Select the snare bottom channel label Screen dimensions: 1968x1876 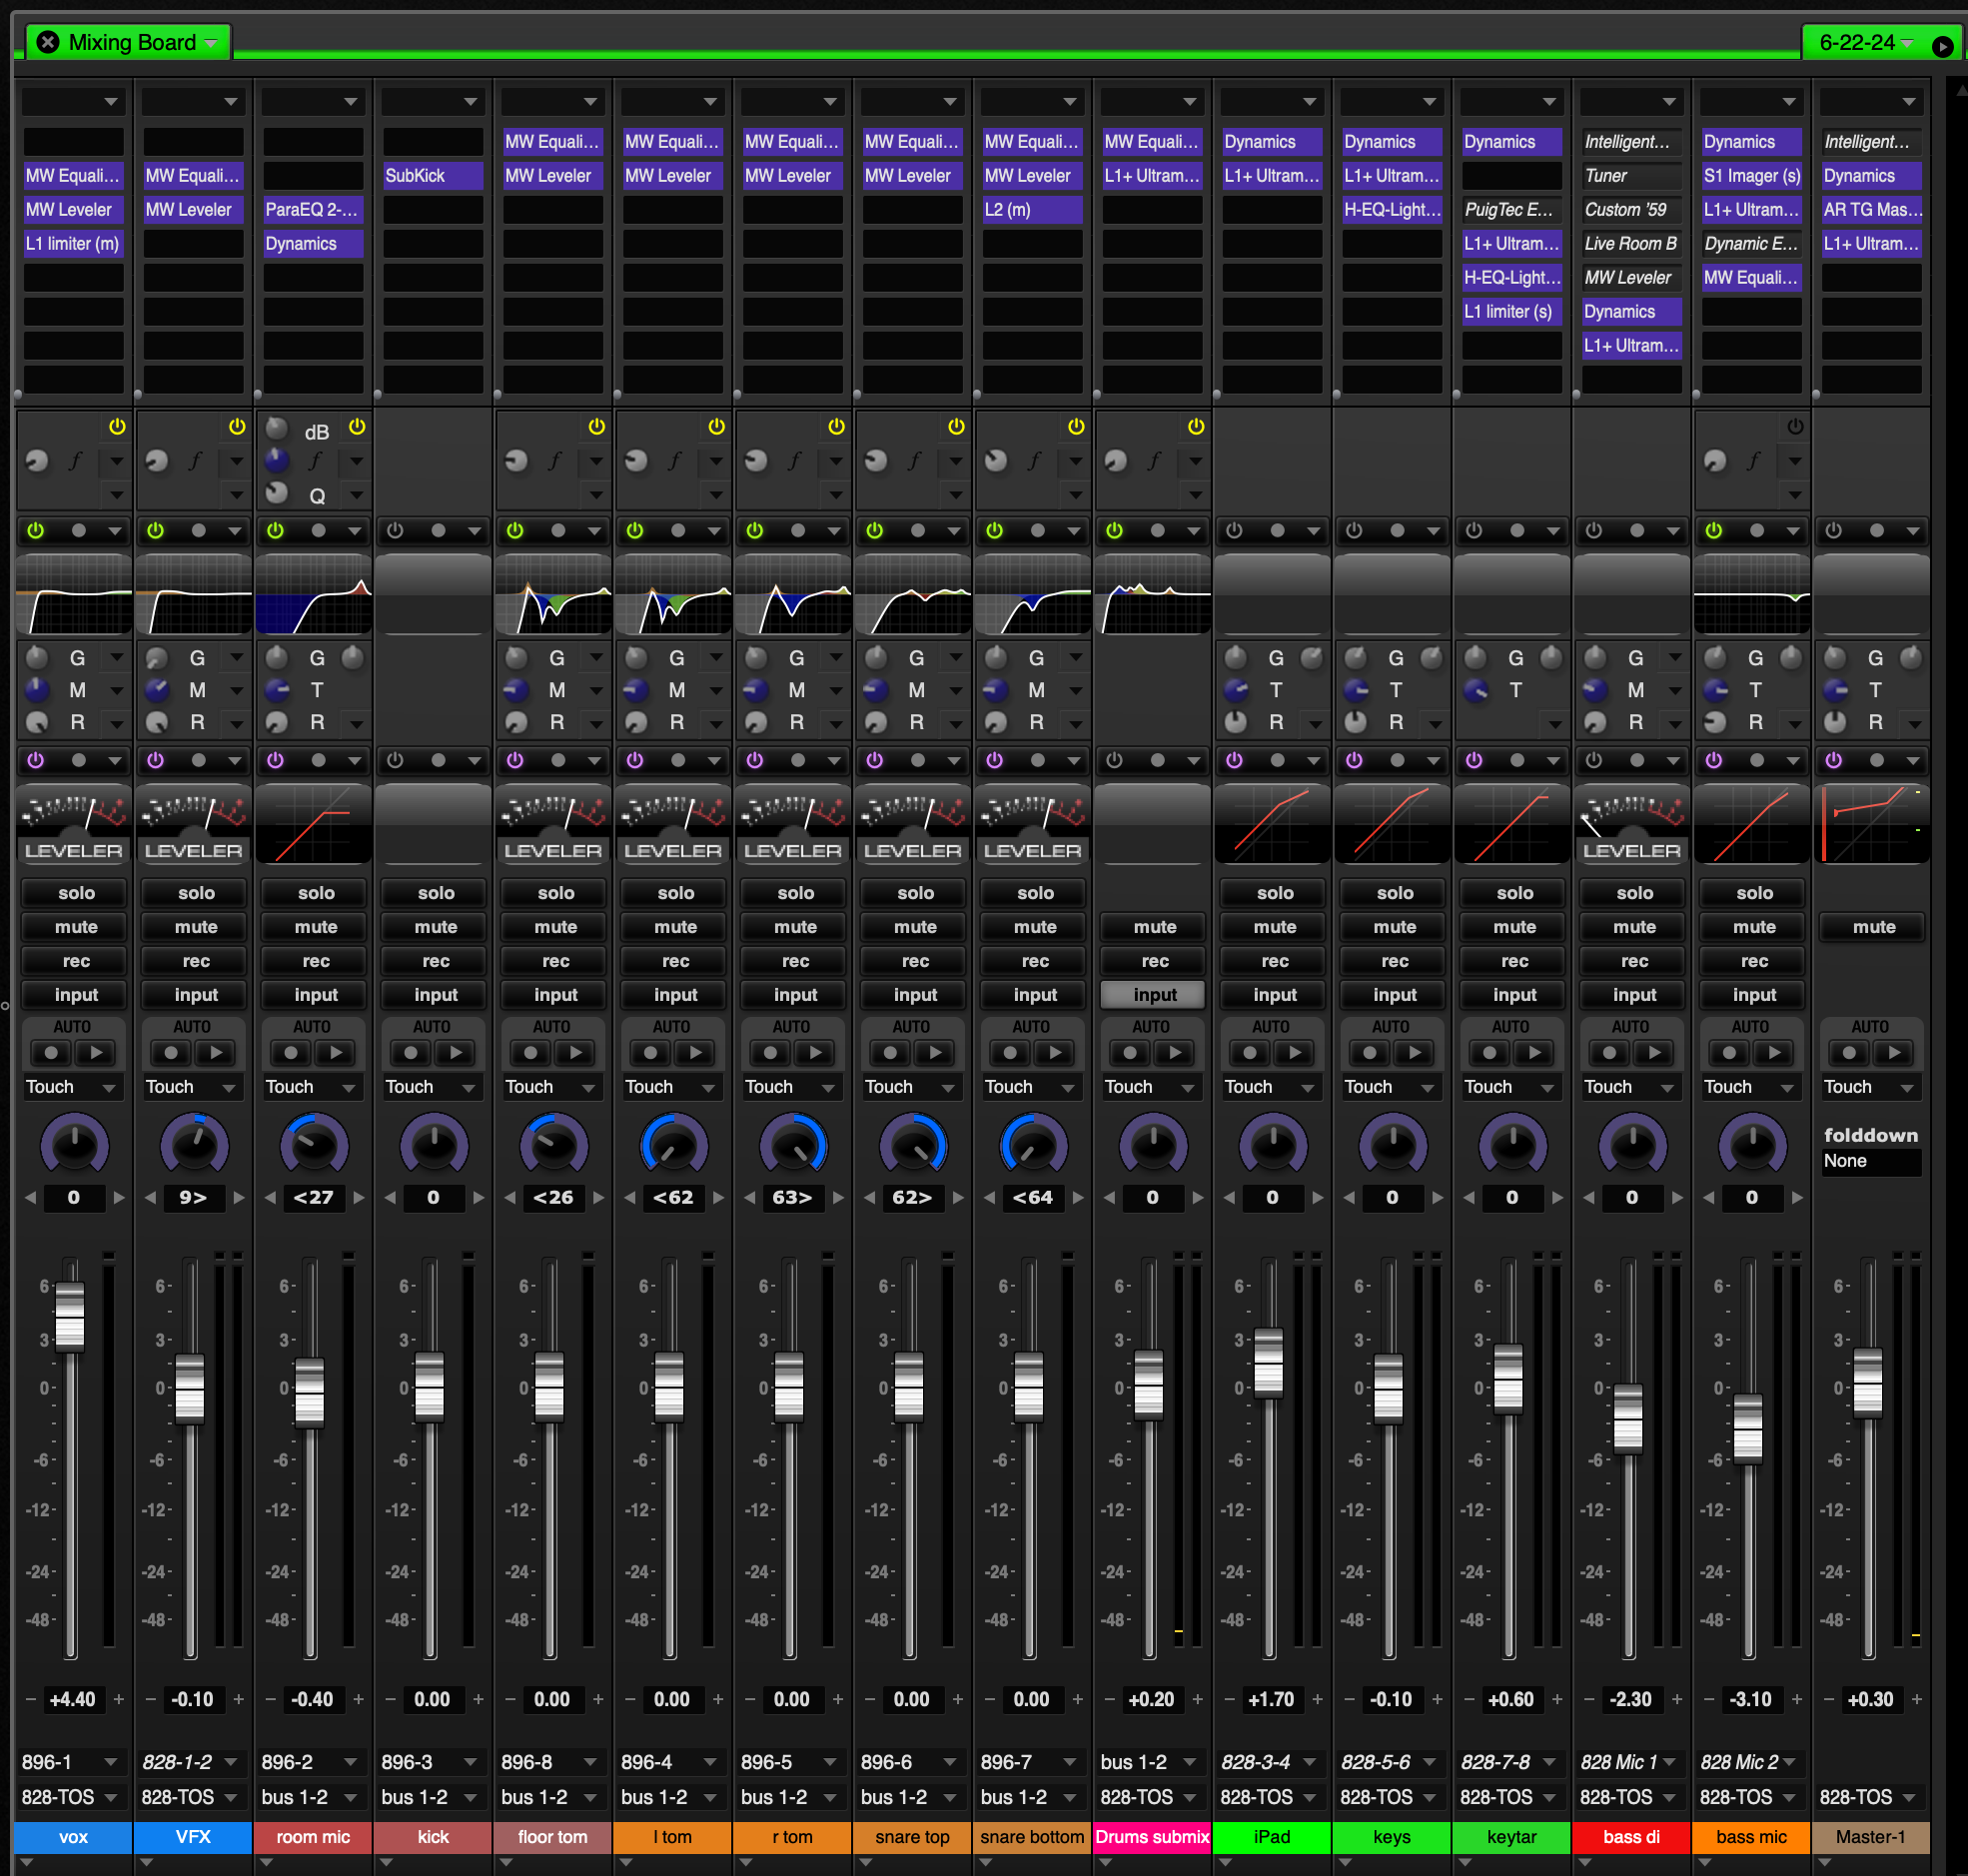(x=1033, y=1837)
